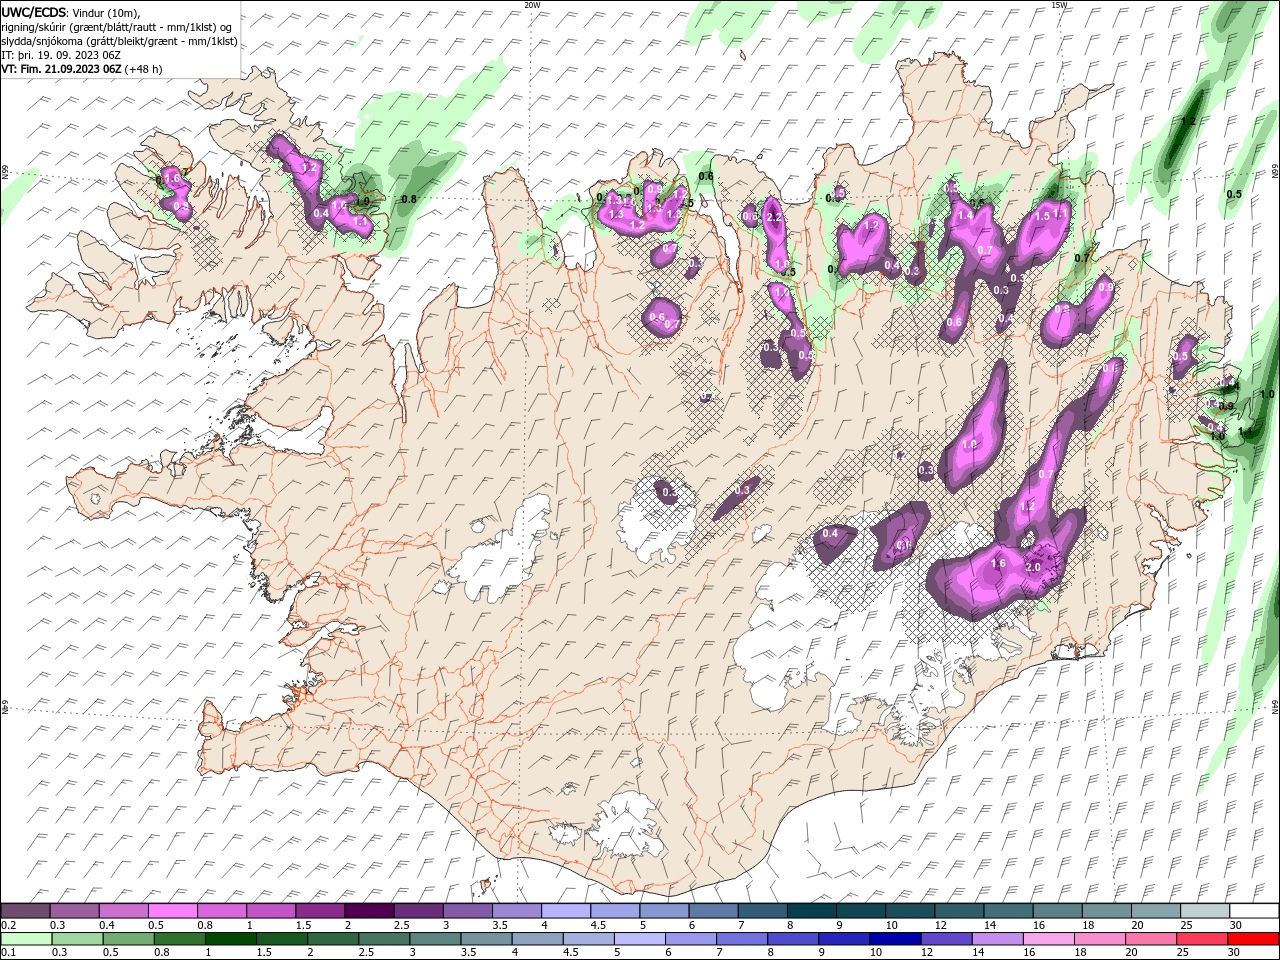This screenshot has height=960, width=1280.
Task: Click the '2.2' snowfall value in north Iceland
Action: [773, 216]
